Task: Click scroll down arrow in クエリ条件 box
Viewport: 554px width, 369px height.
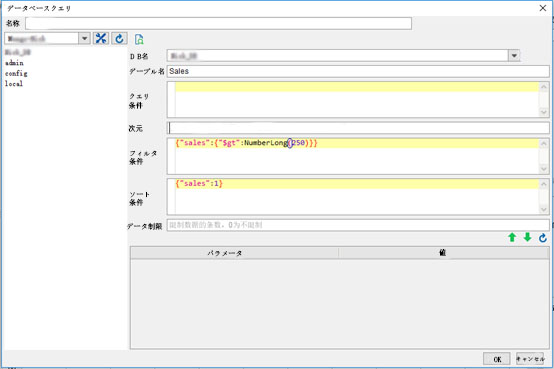Action: pyautogui.click(x=544, y=112)
